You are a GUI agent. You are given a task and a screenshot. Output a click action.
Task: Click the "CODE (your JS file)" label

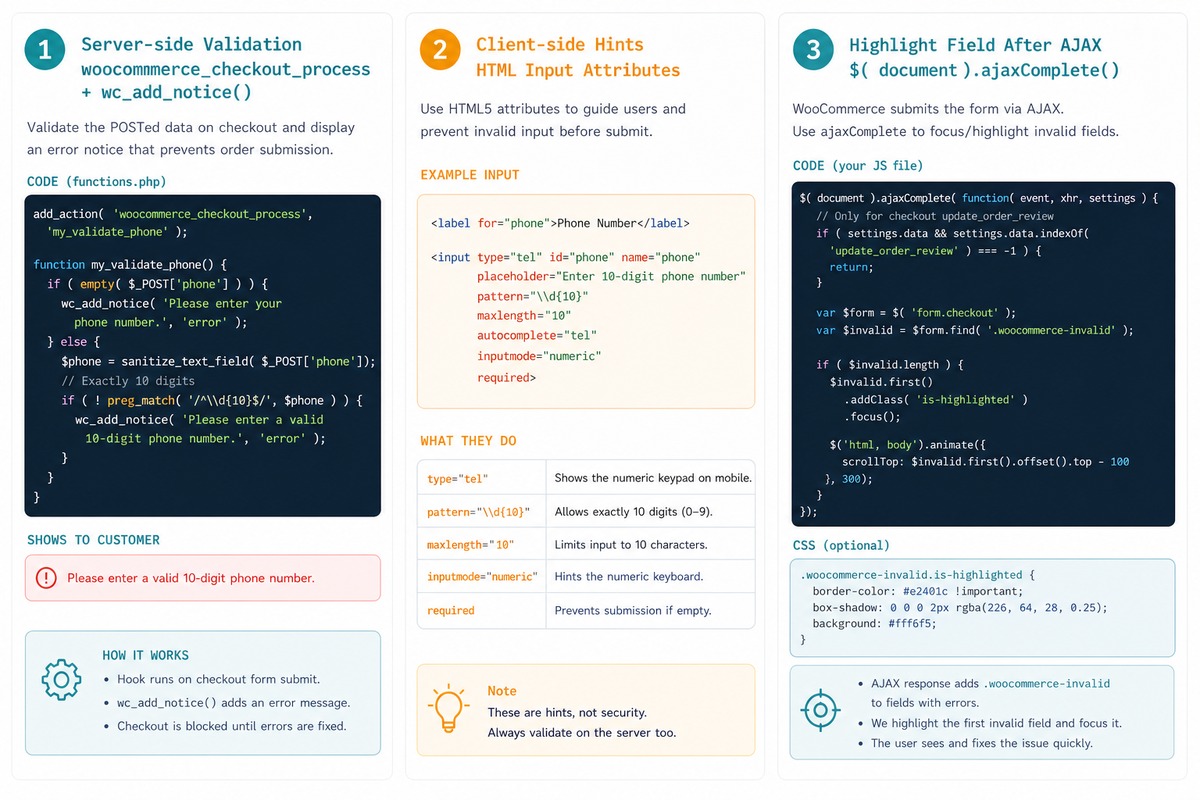858,166
